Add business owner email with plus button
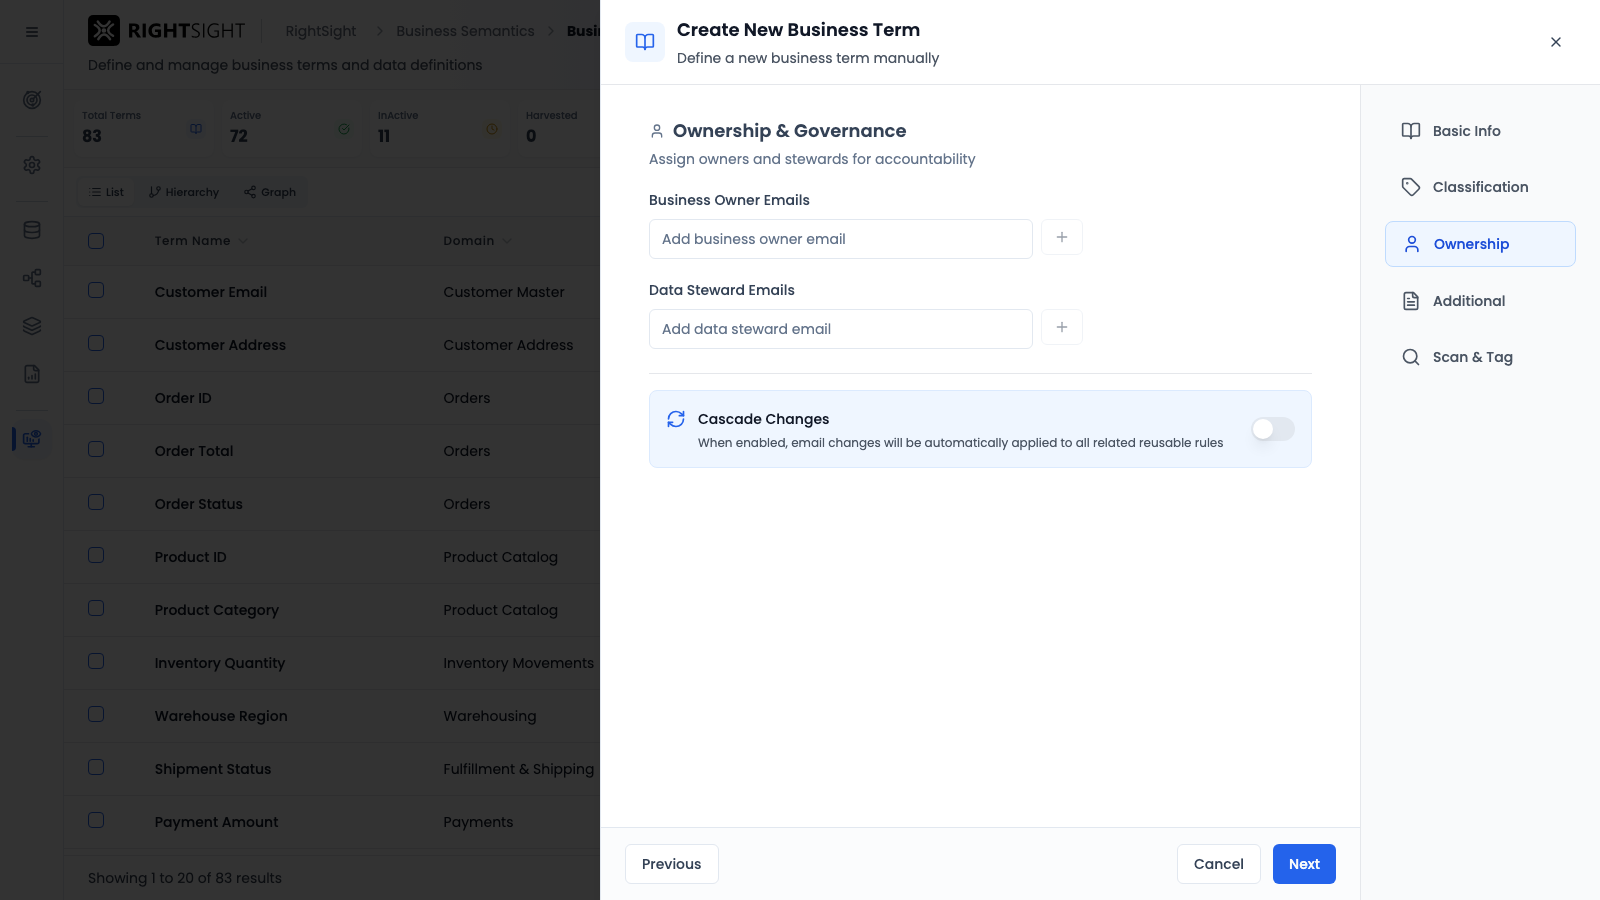 point(1062,238)
